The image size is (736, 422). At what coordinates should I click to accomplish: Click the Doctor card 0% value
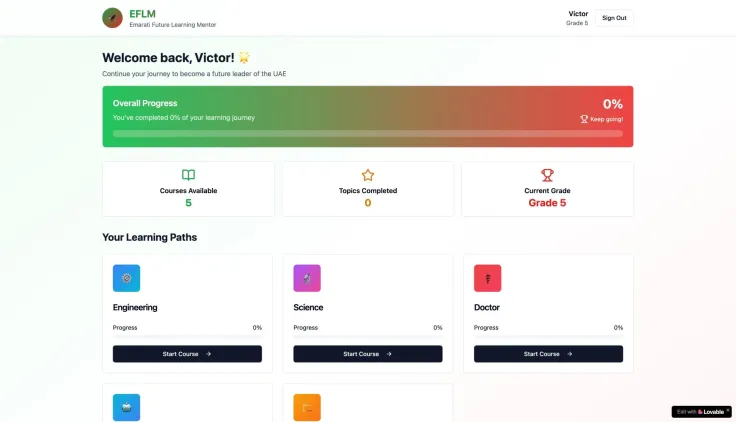coord(618,328)
